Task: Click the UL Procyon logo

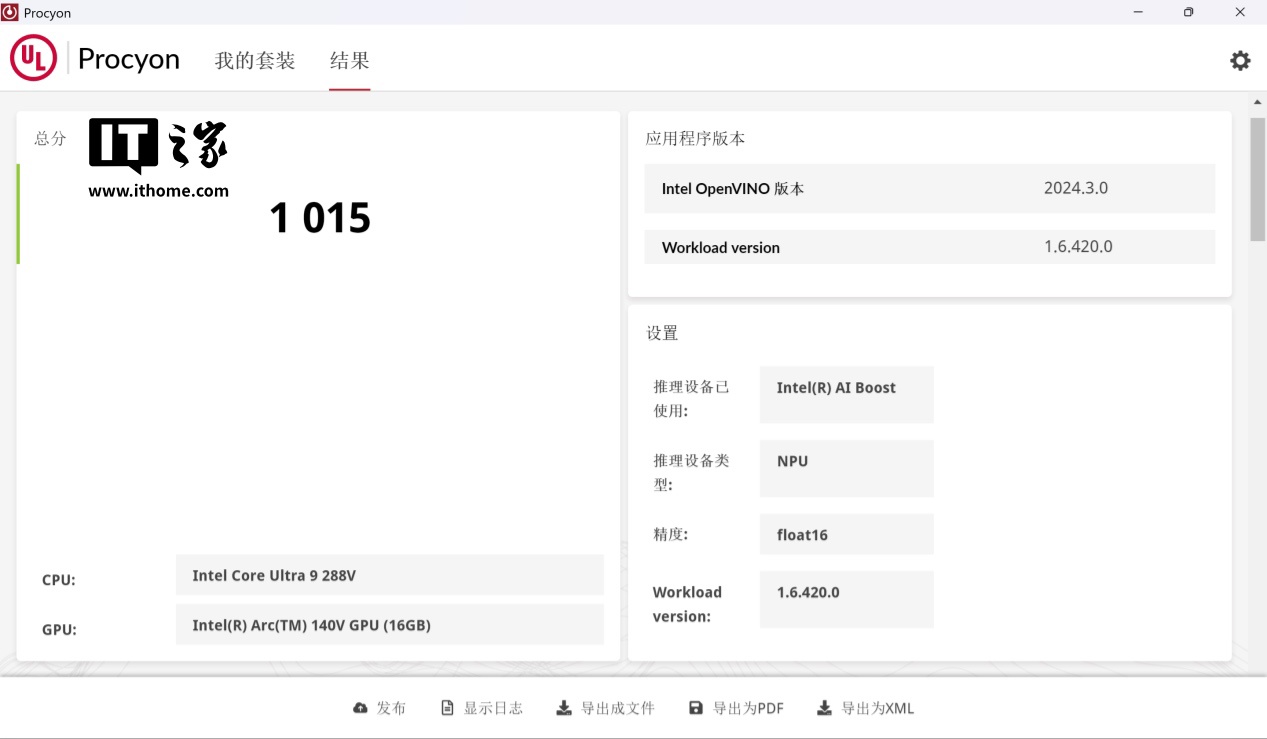Action: click(34, 59)
